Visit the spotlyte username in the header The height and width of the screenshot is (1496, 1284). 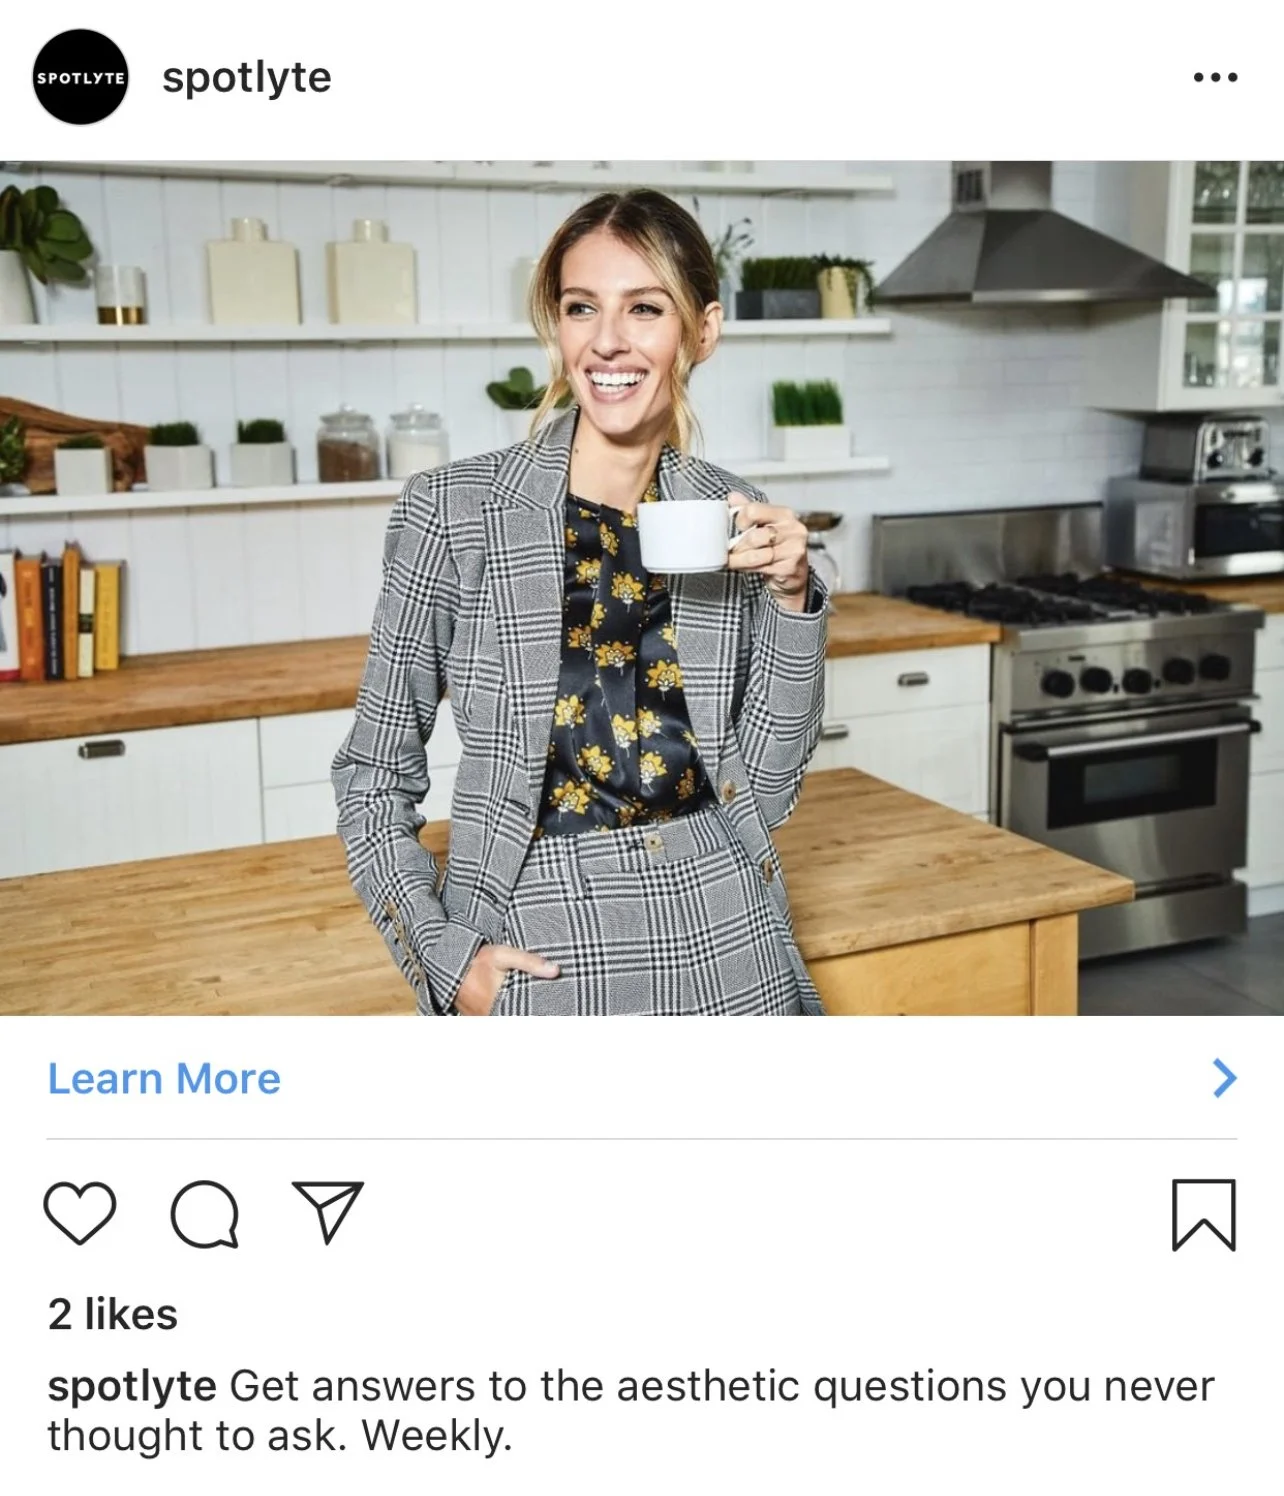[247, 78]
